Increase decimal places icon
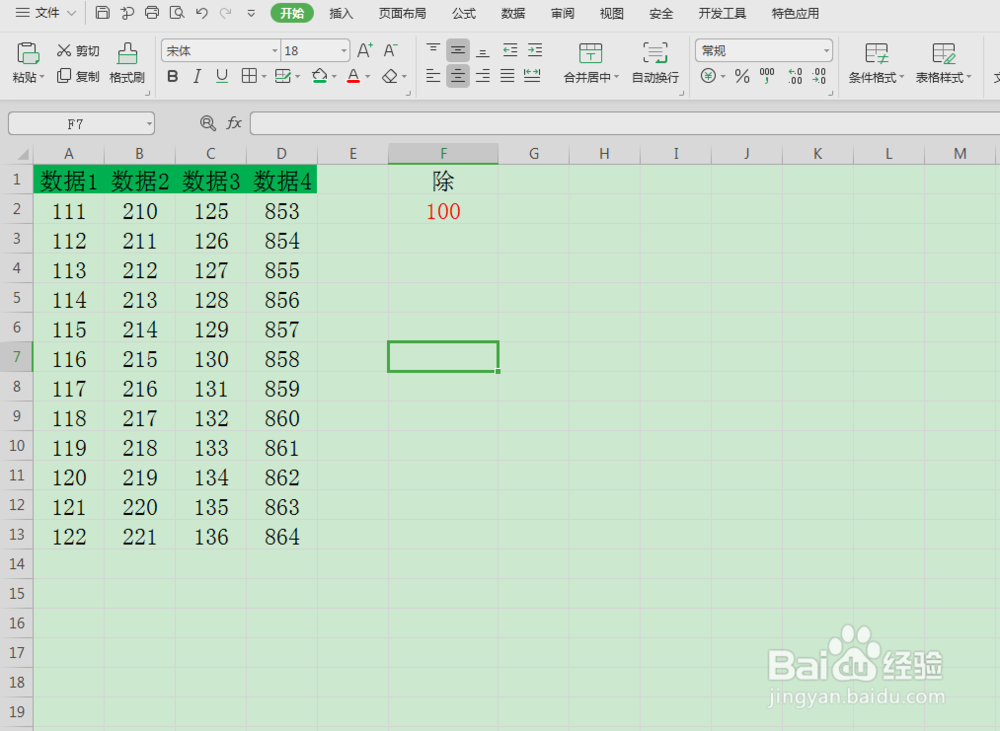The image size is (1000, 731). tap(795, 77)
